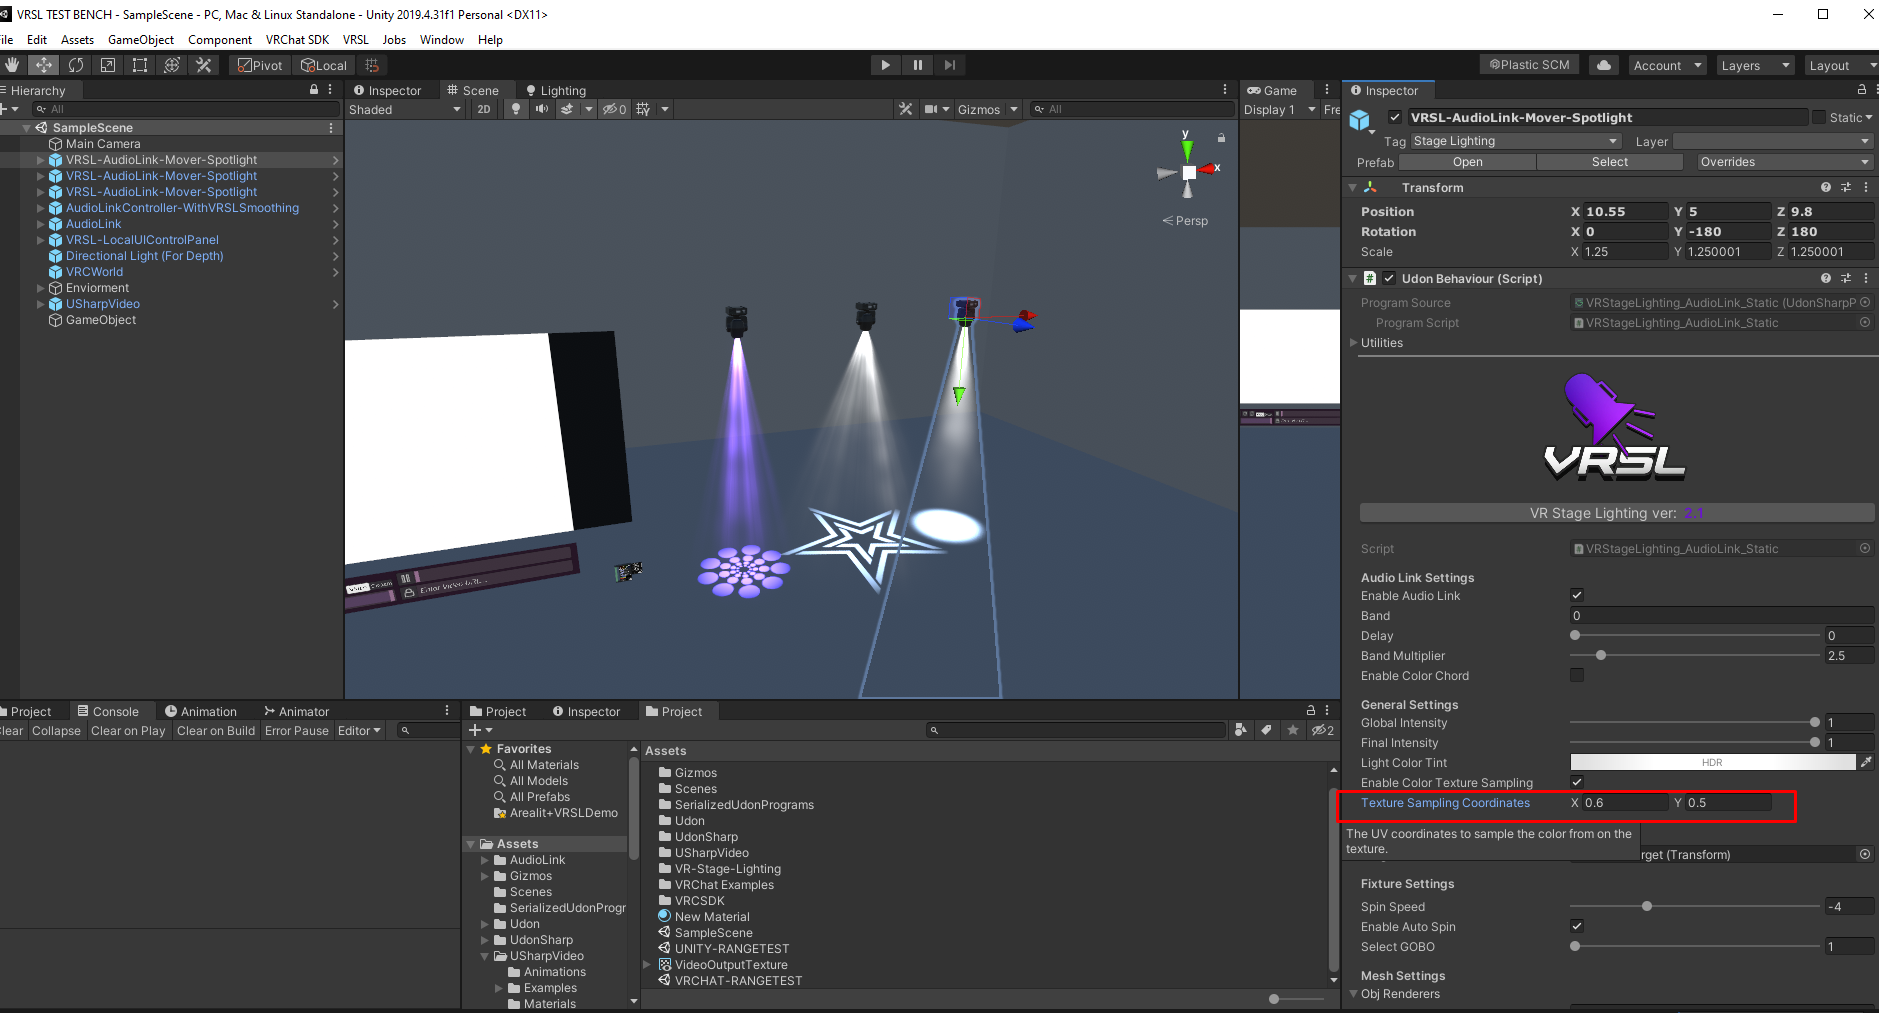
Task: Click the color picker eyedropper icon
Action: (x=1865, y=762)
